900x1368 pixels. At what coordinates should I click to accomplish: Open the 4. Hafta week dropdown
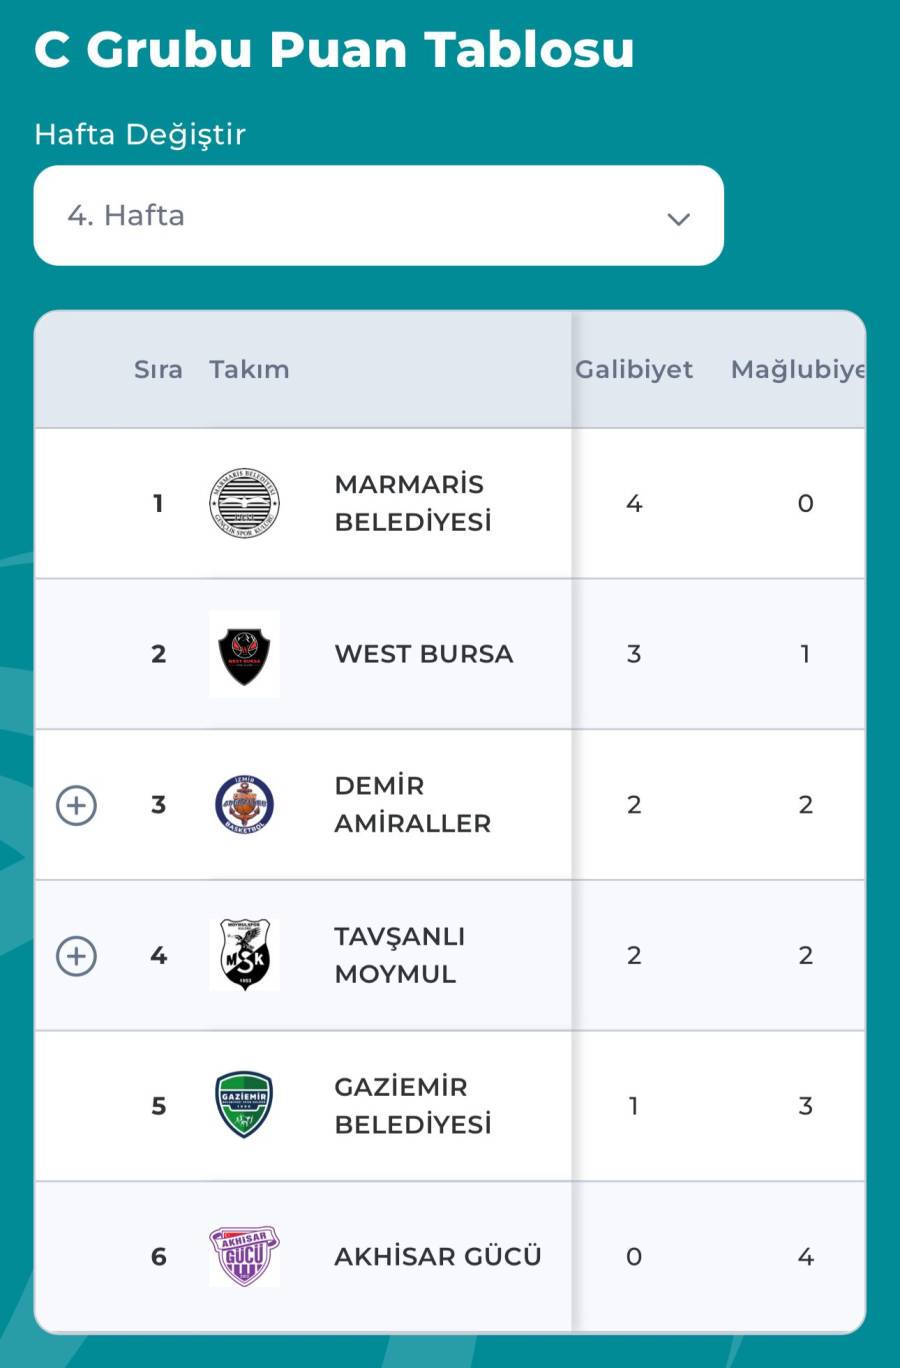point(378,216)
